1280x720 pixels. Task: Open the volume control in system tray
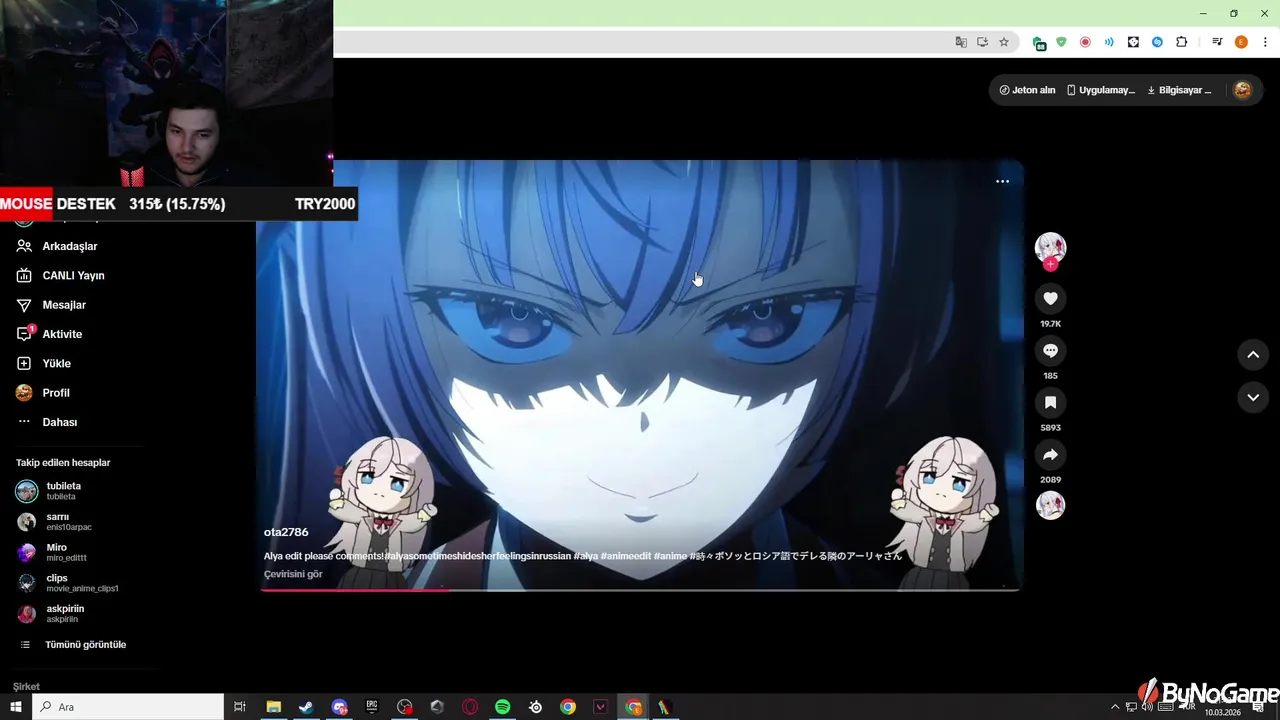tap(1147, 707)
